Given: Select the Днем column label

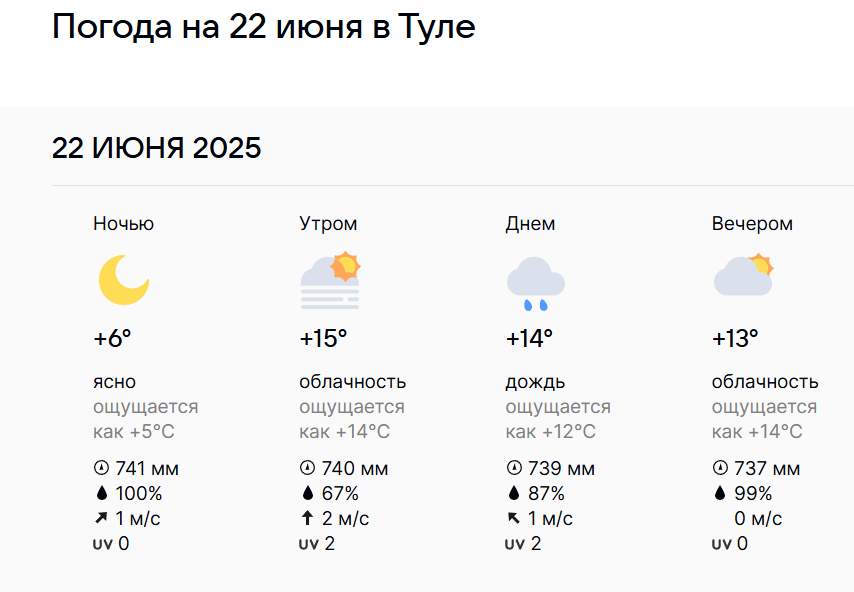Looking at the screenshot, I should pyautogui.click(x=530, y=224).
